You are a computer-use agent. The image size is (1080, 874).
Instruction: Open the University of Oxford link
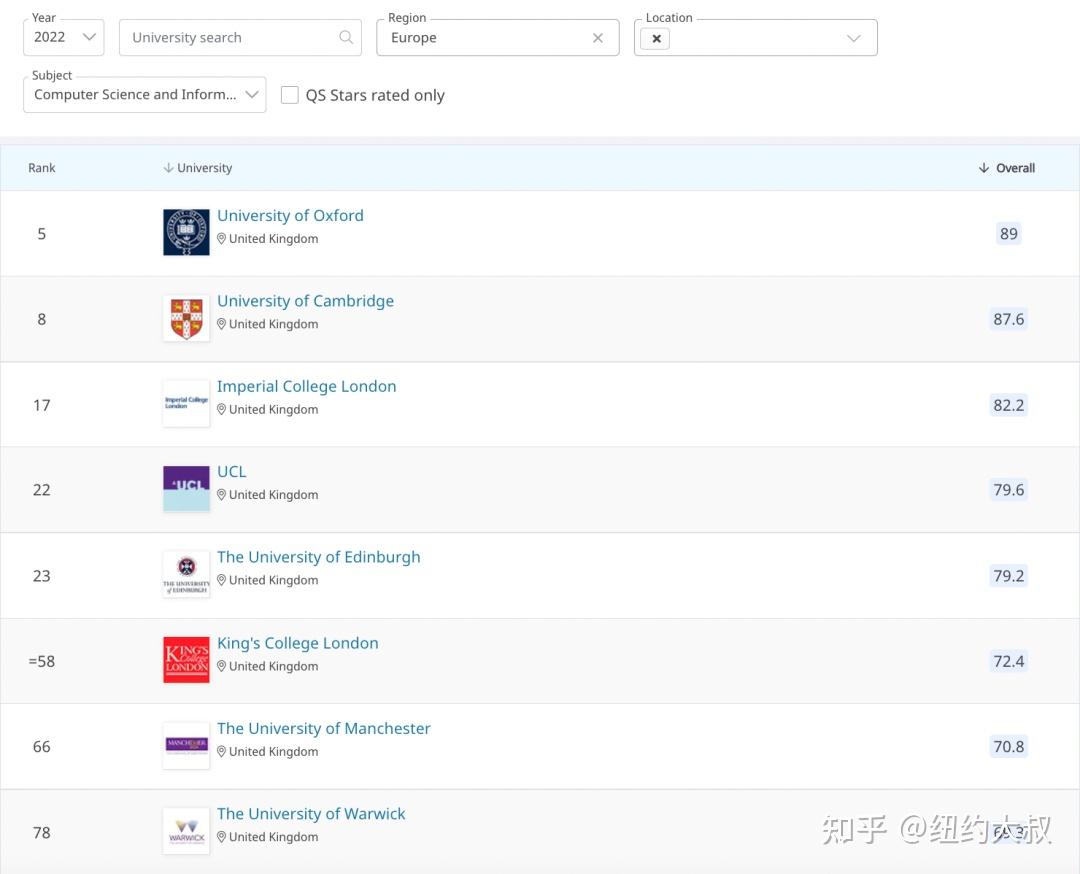click(x=290, y=215)
